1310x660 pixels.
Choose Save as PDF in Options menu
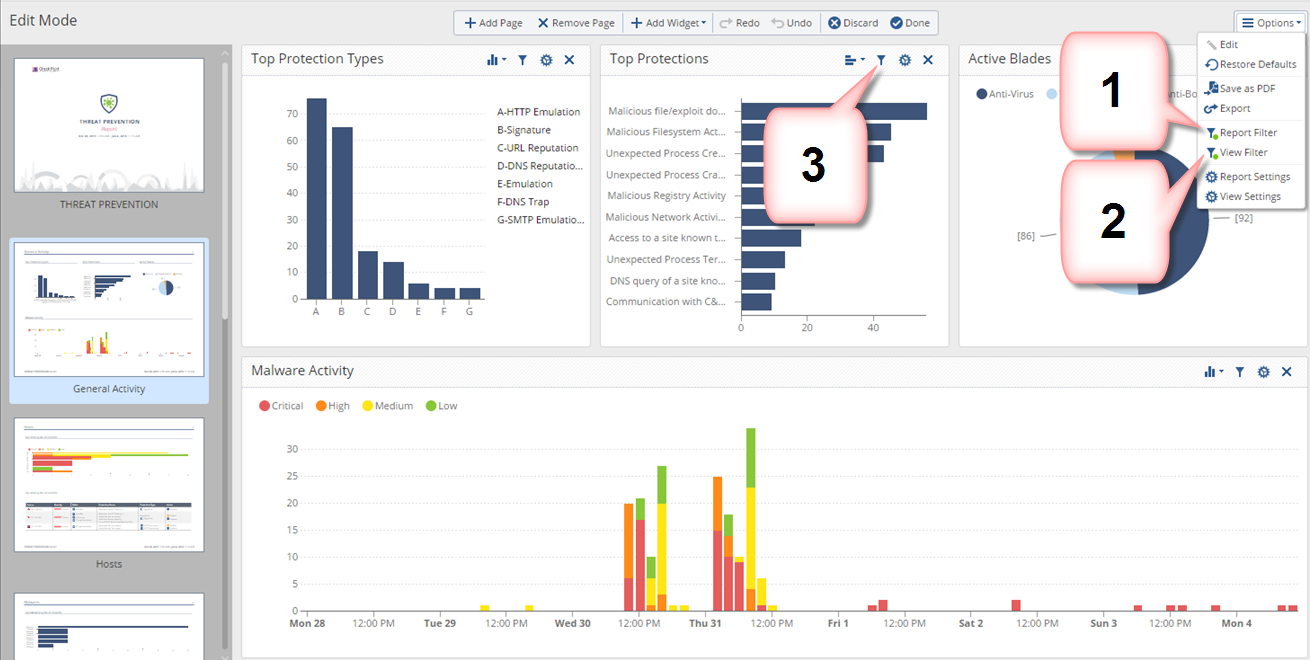click(x=1246, y=89)
